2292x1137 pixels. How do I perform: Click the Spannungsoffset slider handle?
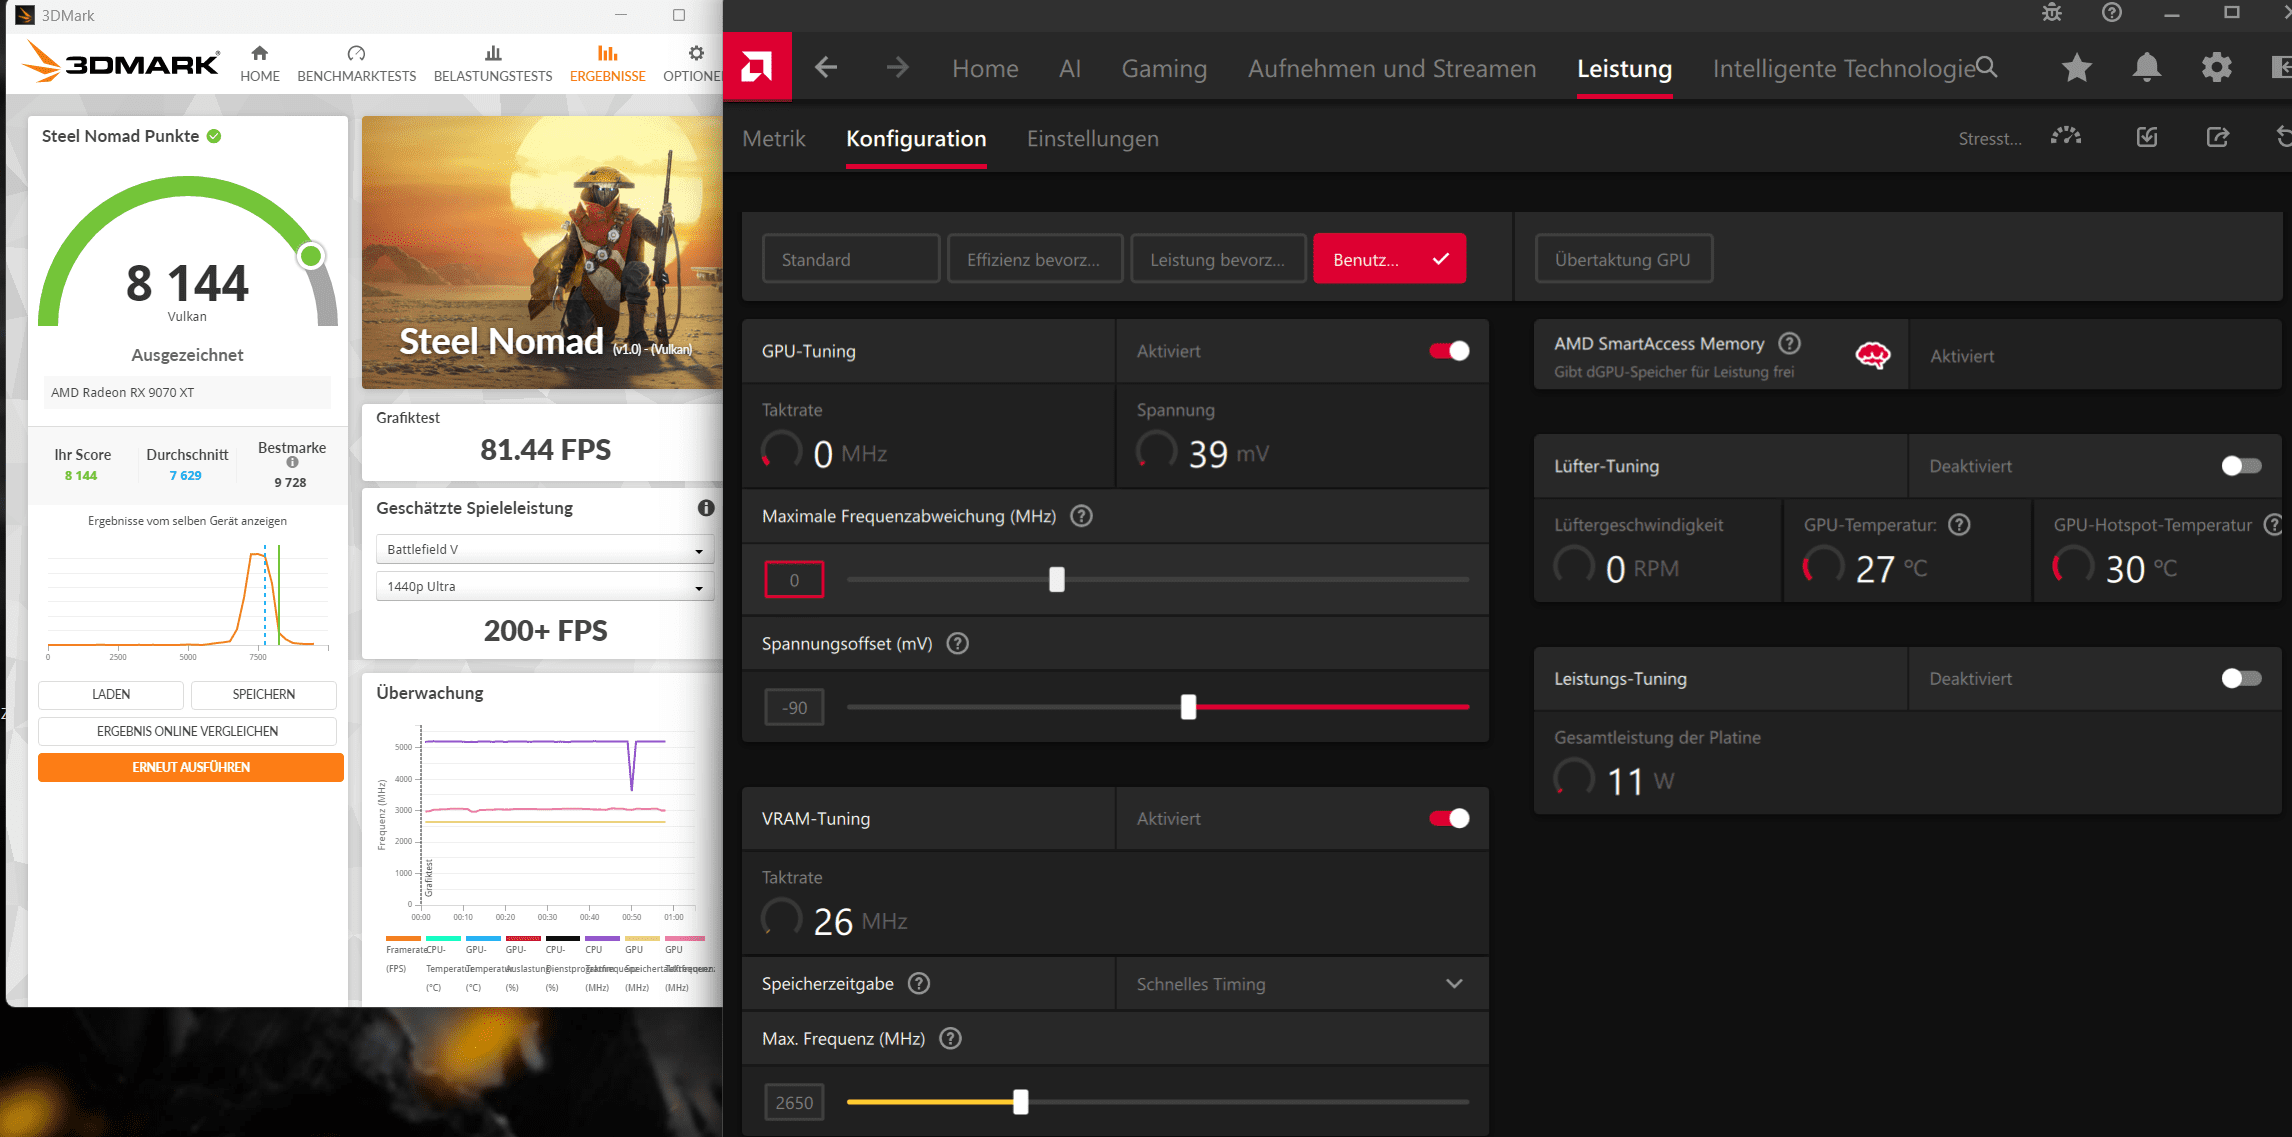pyautogui.click(x=1188, y=707)
